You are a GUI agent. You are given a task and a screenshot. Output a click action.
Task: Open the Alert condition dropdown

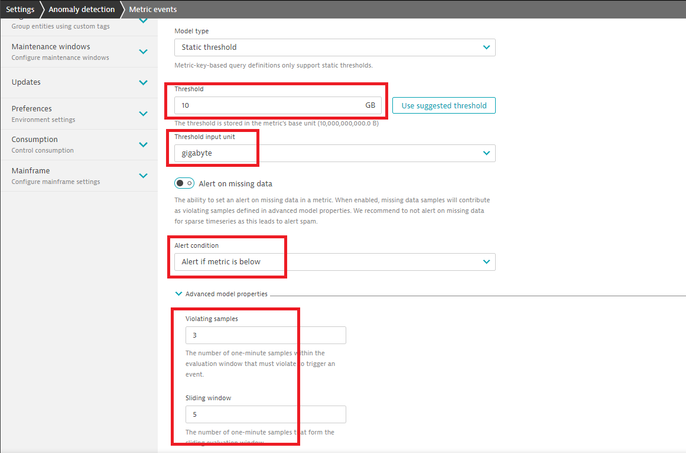click(x=334, y=261)
